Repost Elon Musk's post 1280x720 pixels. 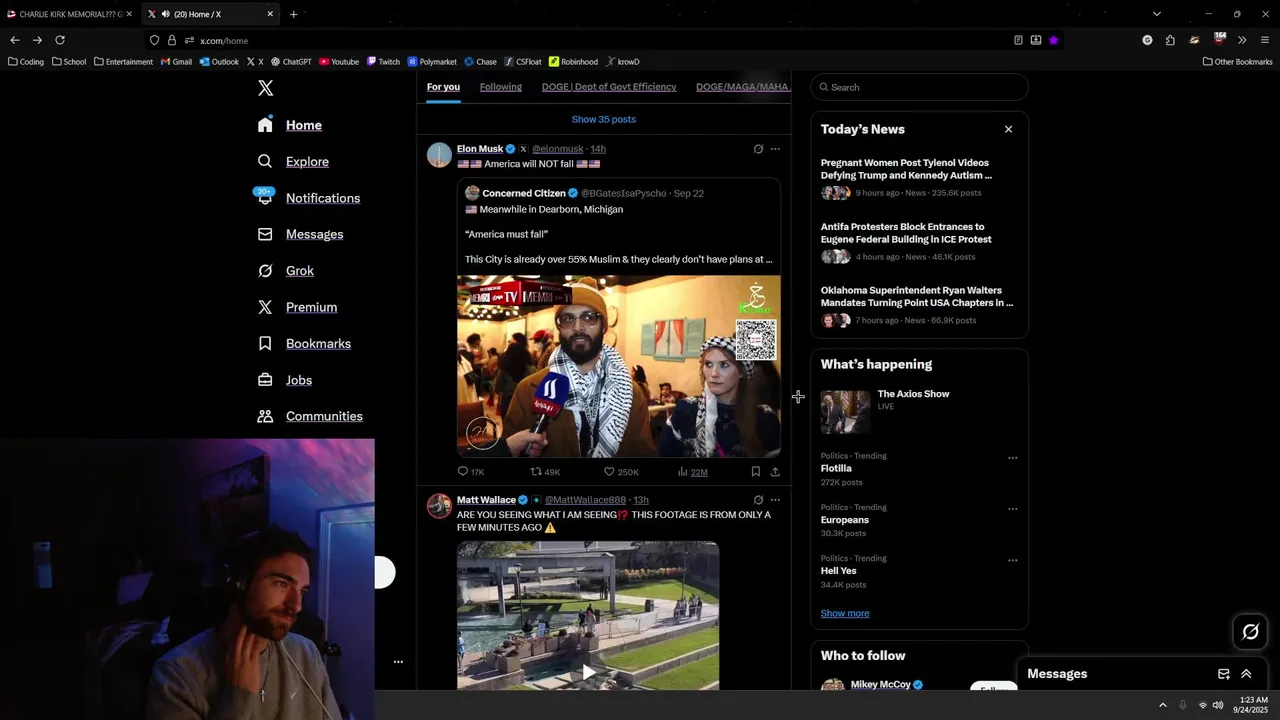pos(545,472)
